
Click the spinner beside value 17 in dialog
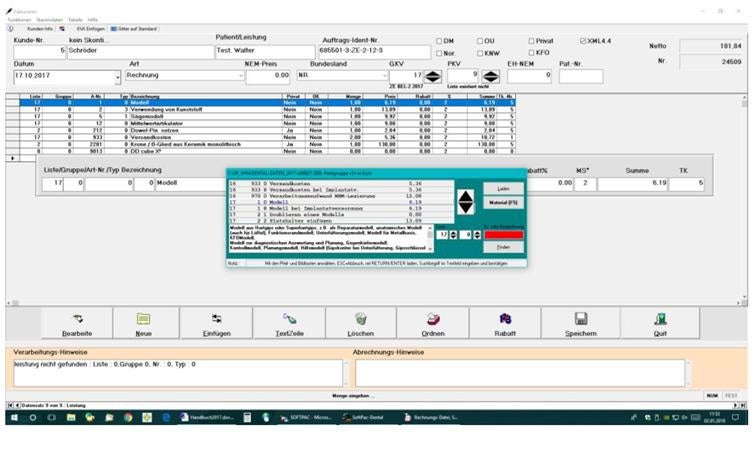pyautogui.click(x=453, y=234)
